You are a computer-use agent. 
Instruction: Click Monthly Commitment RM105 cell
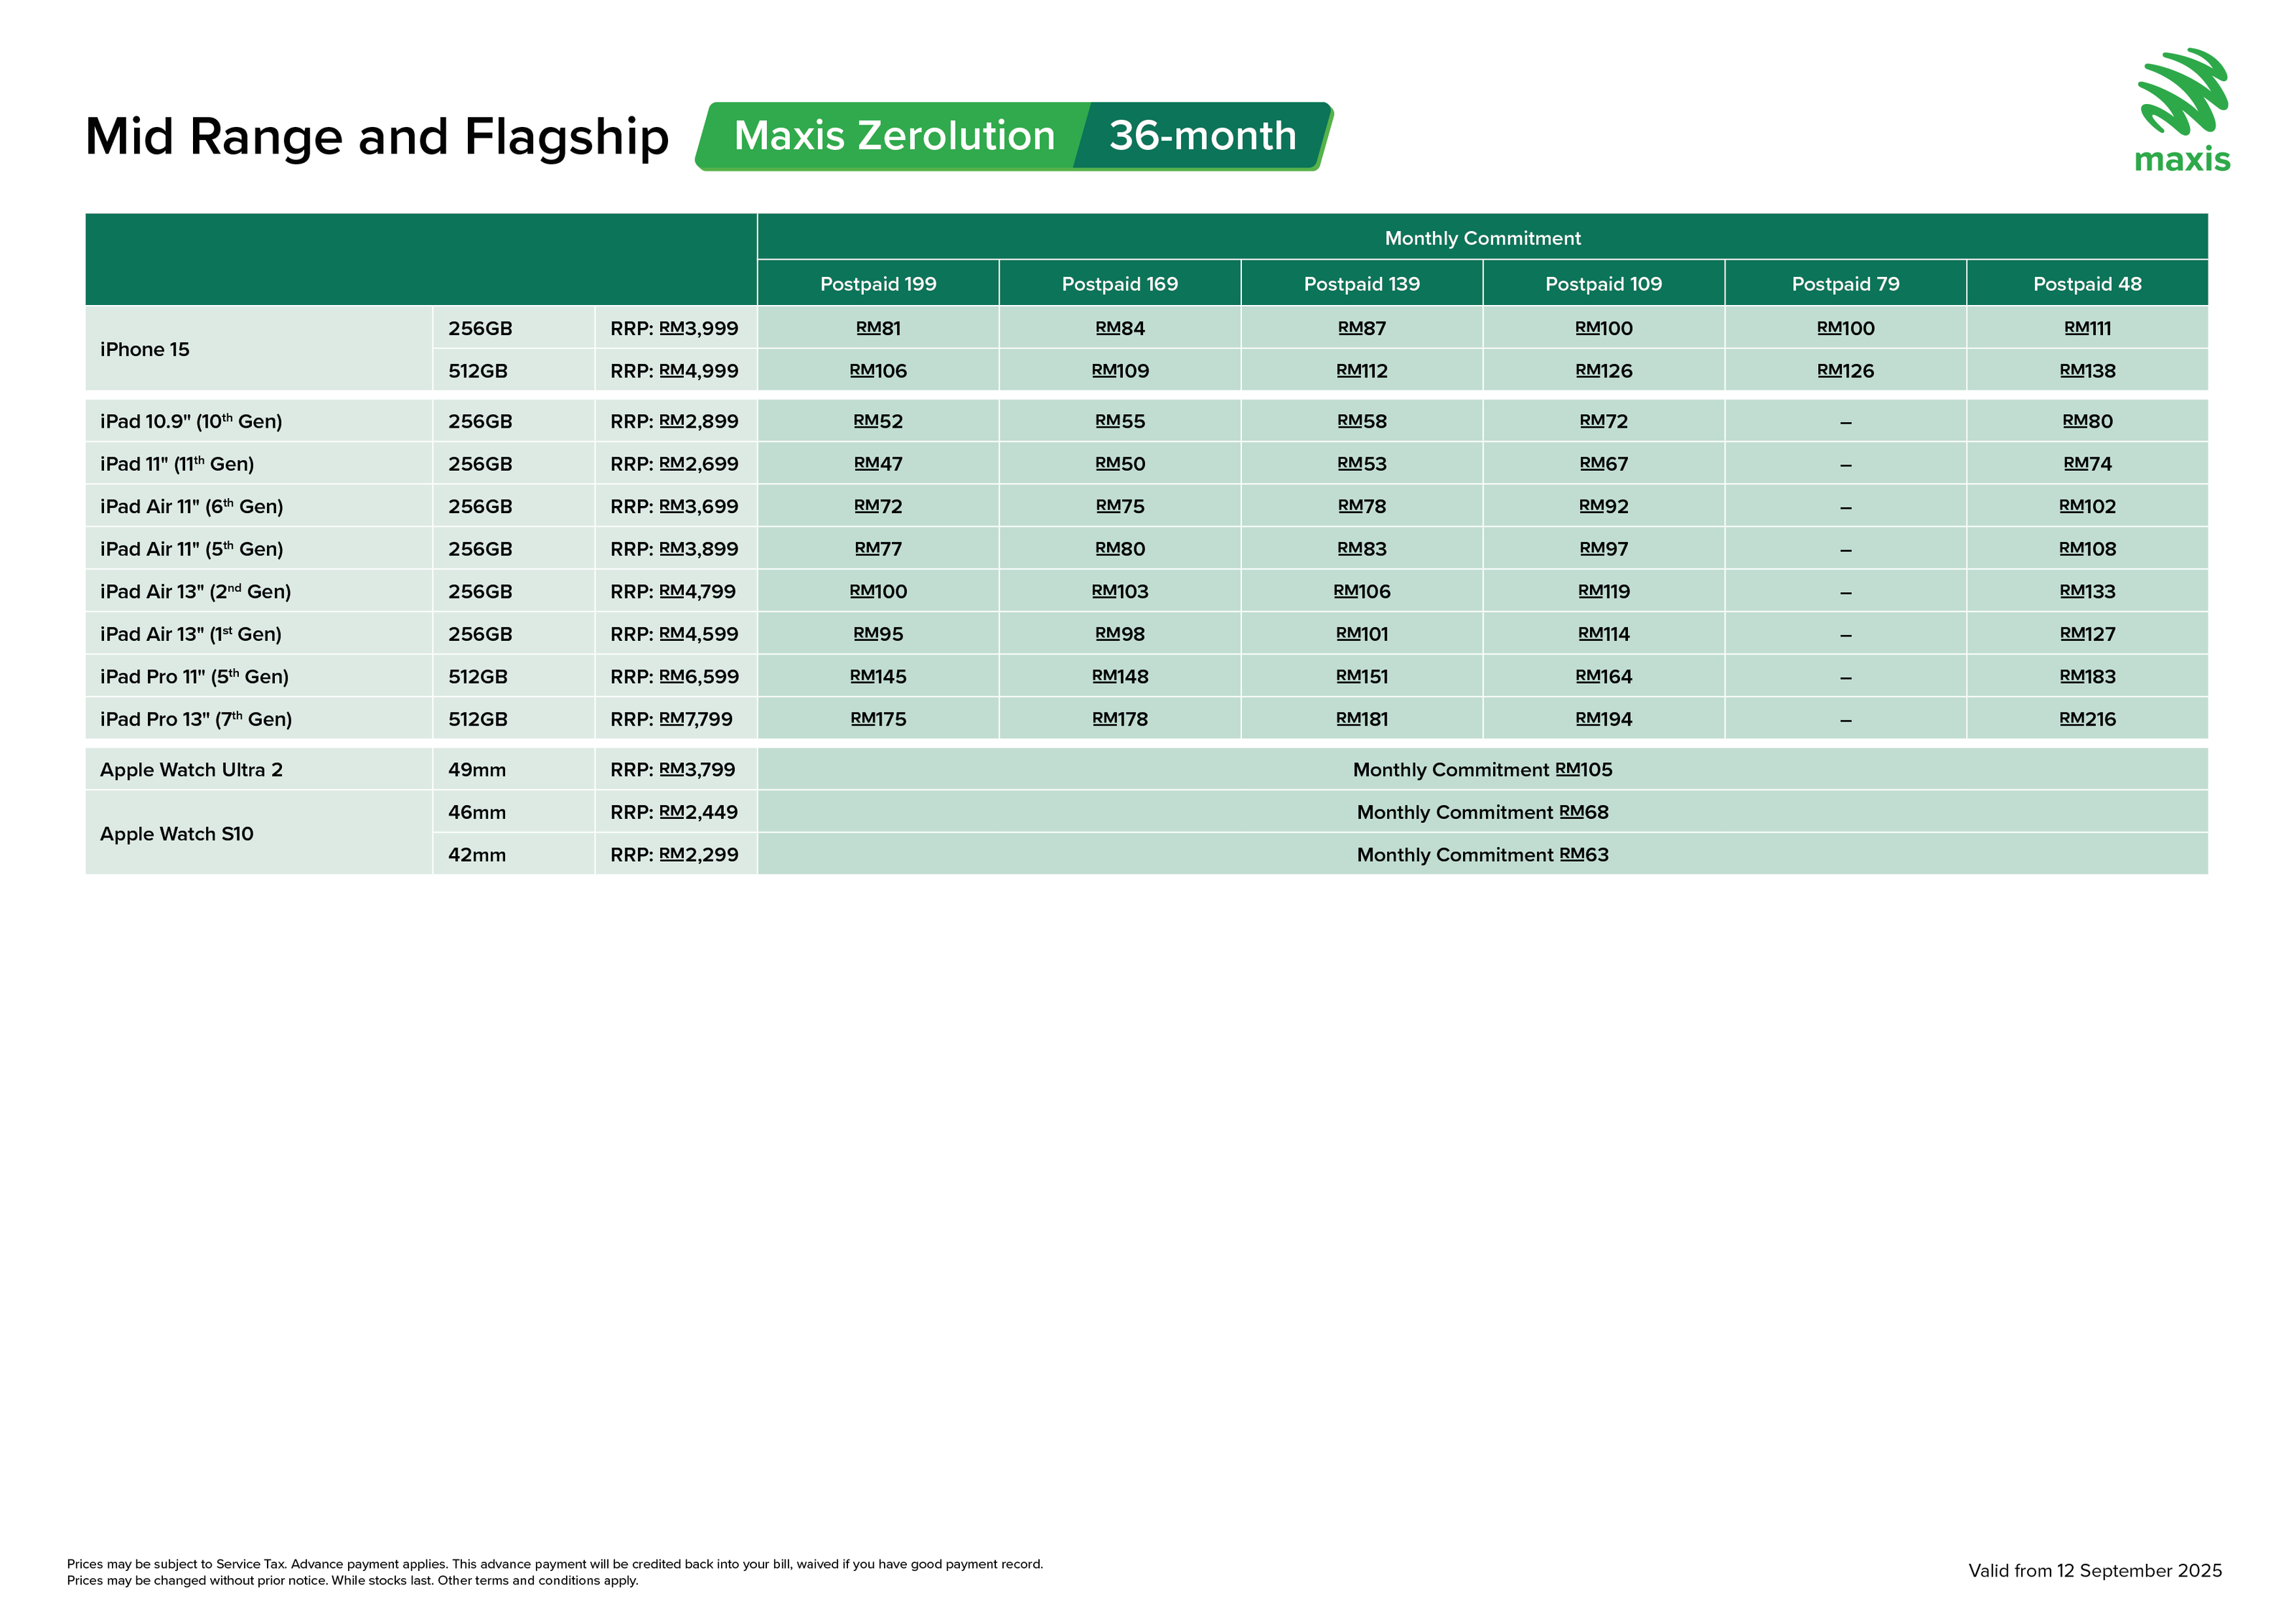(1482, 770)
